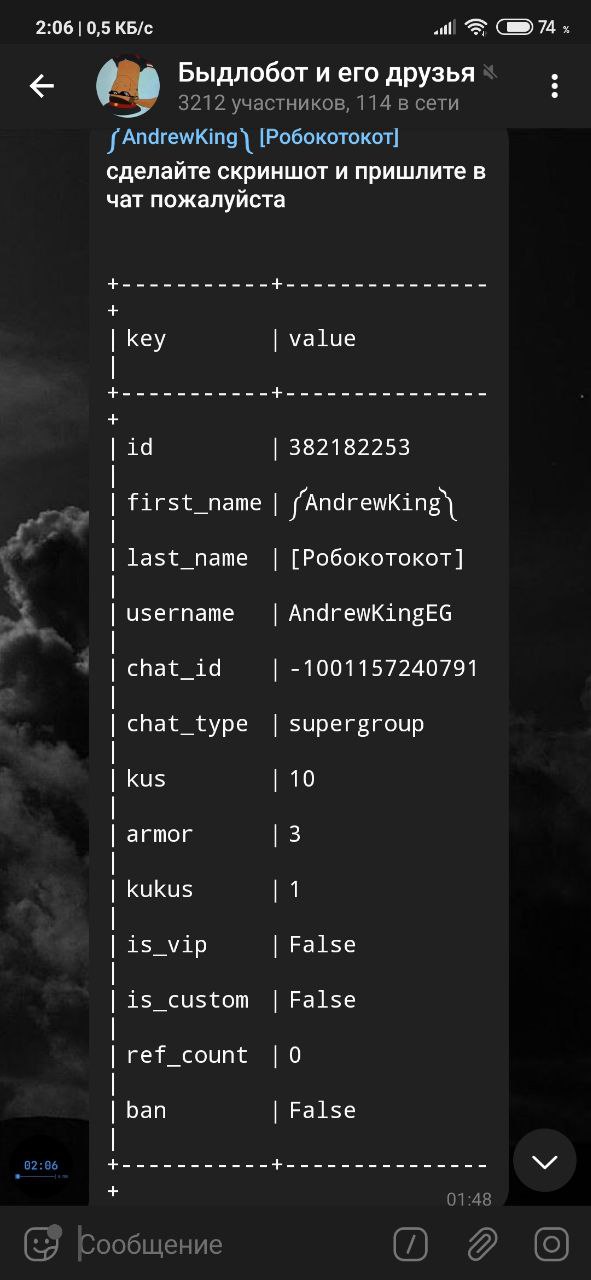591x1280 pixels.
Task: Tap the kukus value 1
Action: pos(295,889)
